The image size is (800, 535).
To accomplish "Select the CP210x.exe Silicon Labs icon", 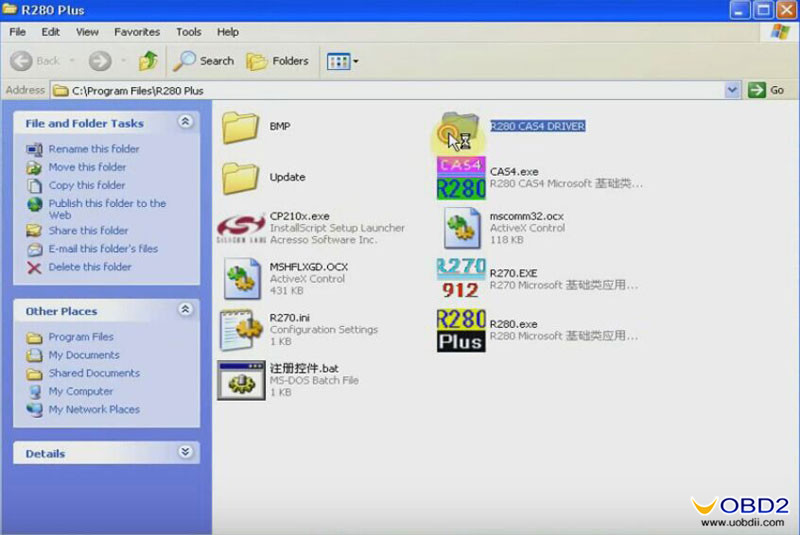I will pos(241,228).
